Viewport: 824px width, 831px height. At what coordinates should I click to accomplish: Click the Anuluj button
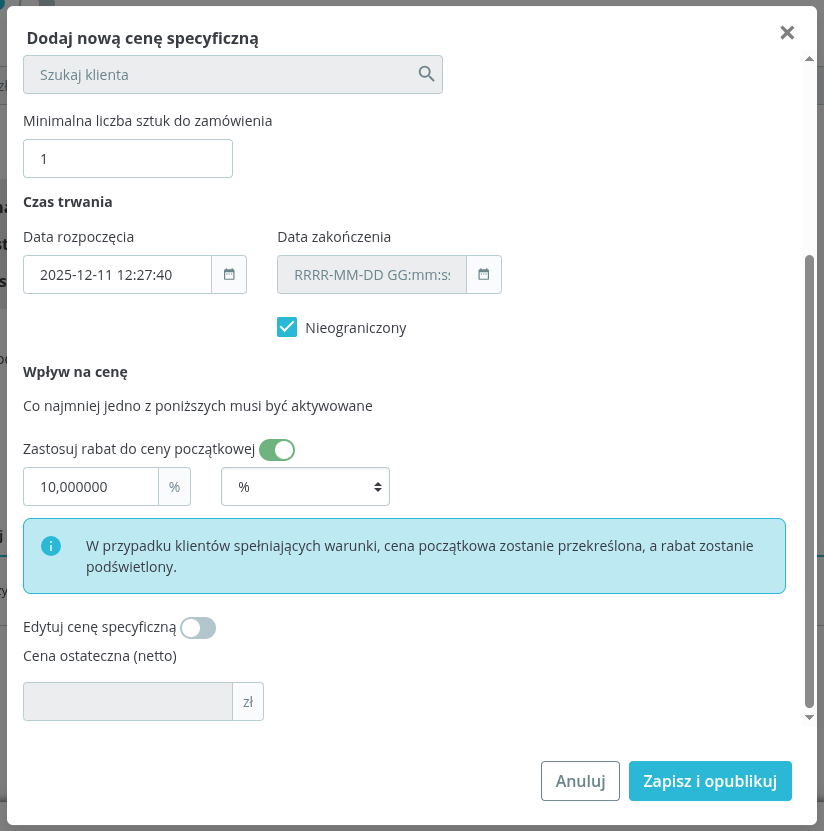(x=580, y=781)
